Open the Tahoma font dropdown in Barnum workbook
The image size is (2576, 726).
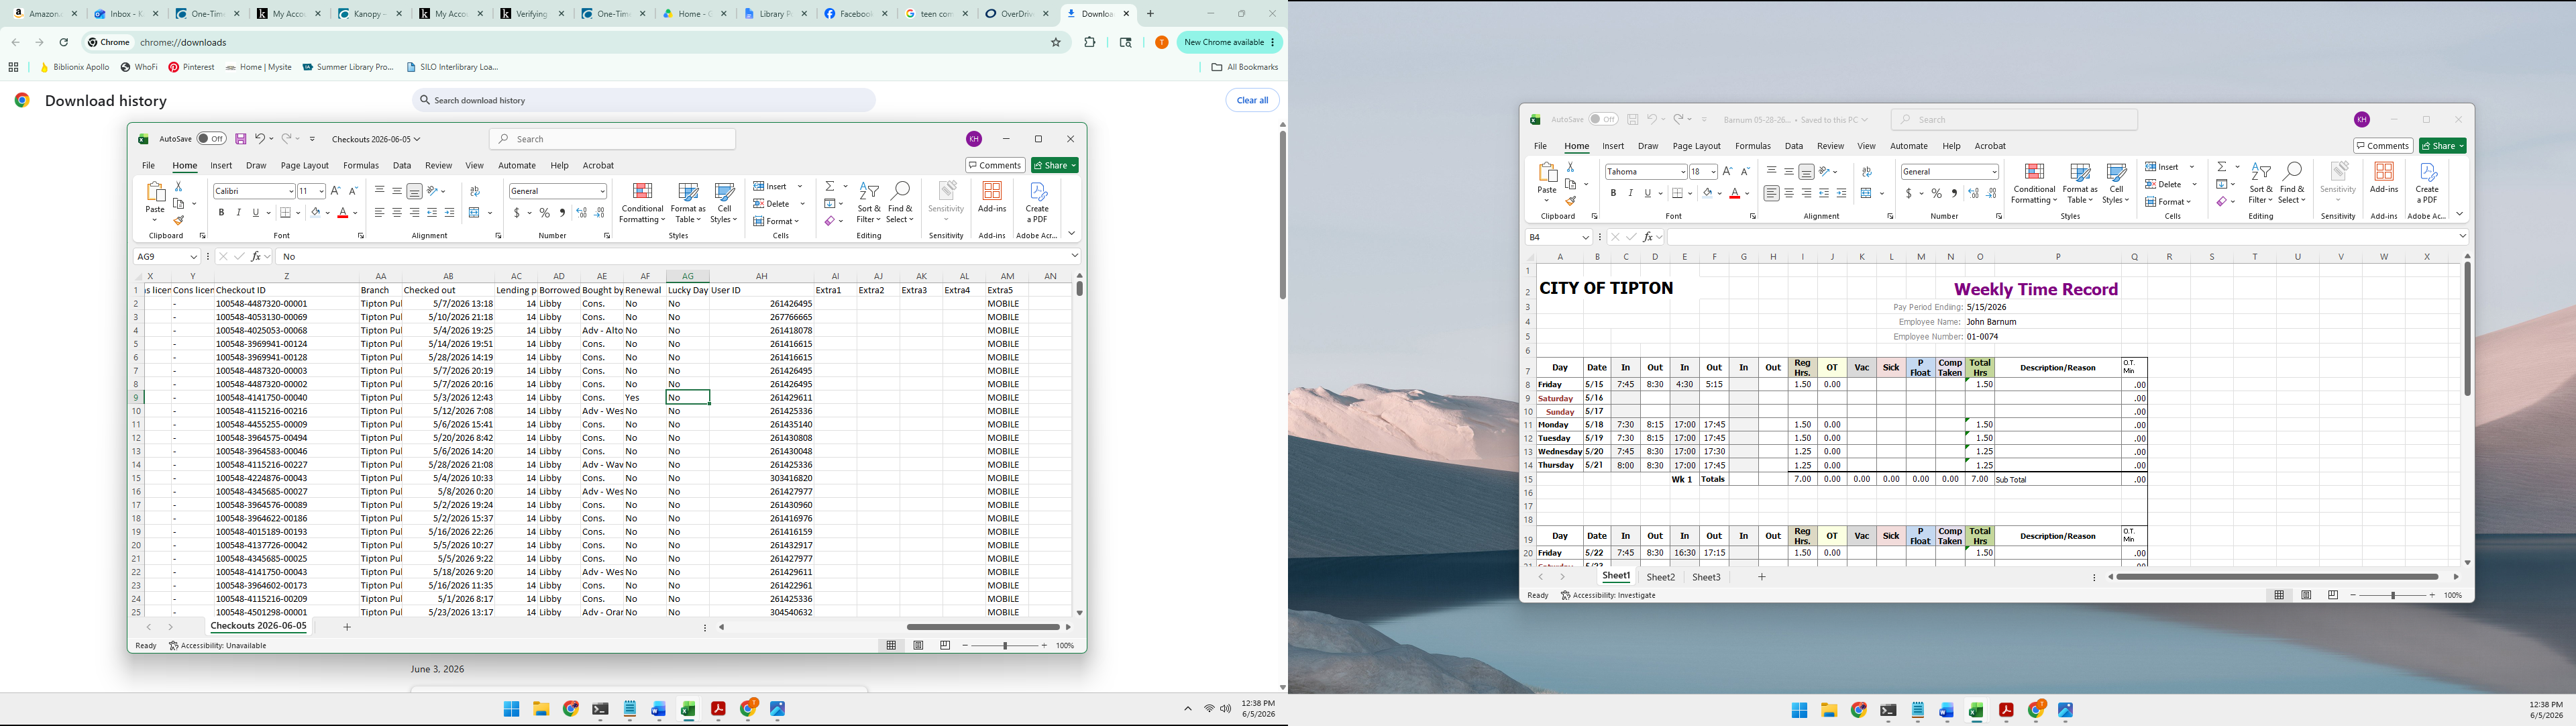tap(1683, 172)
